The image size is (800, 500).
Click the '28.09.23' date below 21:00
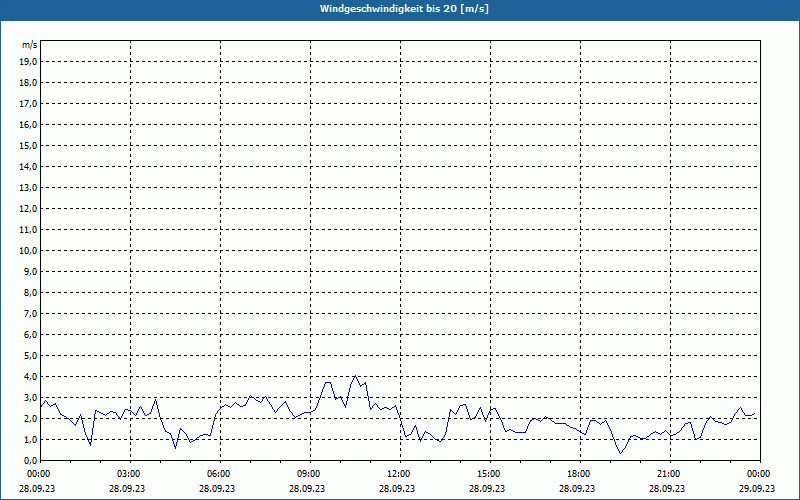pyautogui.click(x=666, y=488)
